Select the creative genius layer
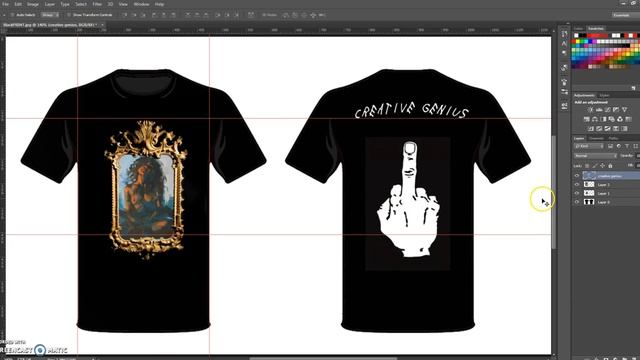 point(611,176)
